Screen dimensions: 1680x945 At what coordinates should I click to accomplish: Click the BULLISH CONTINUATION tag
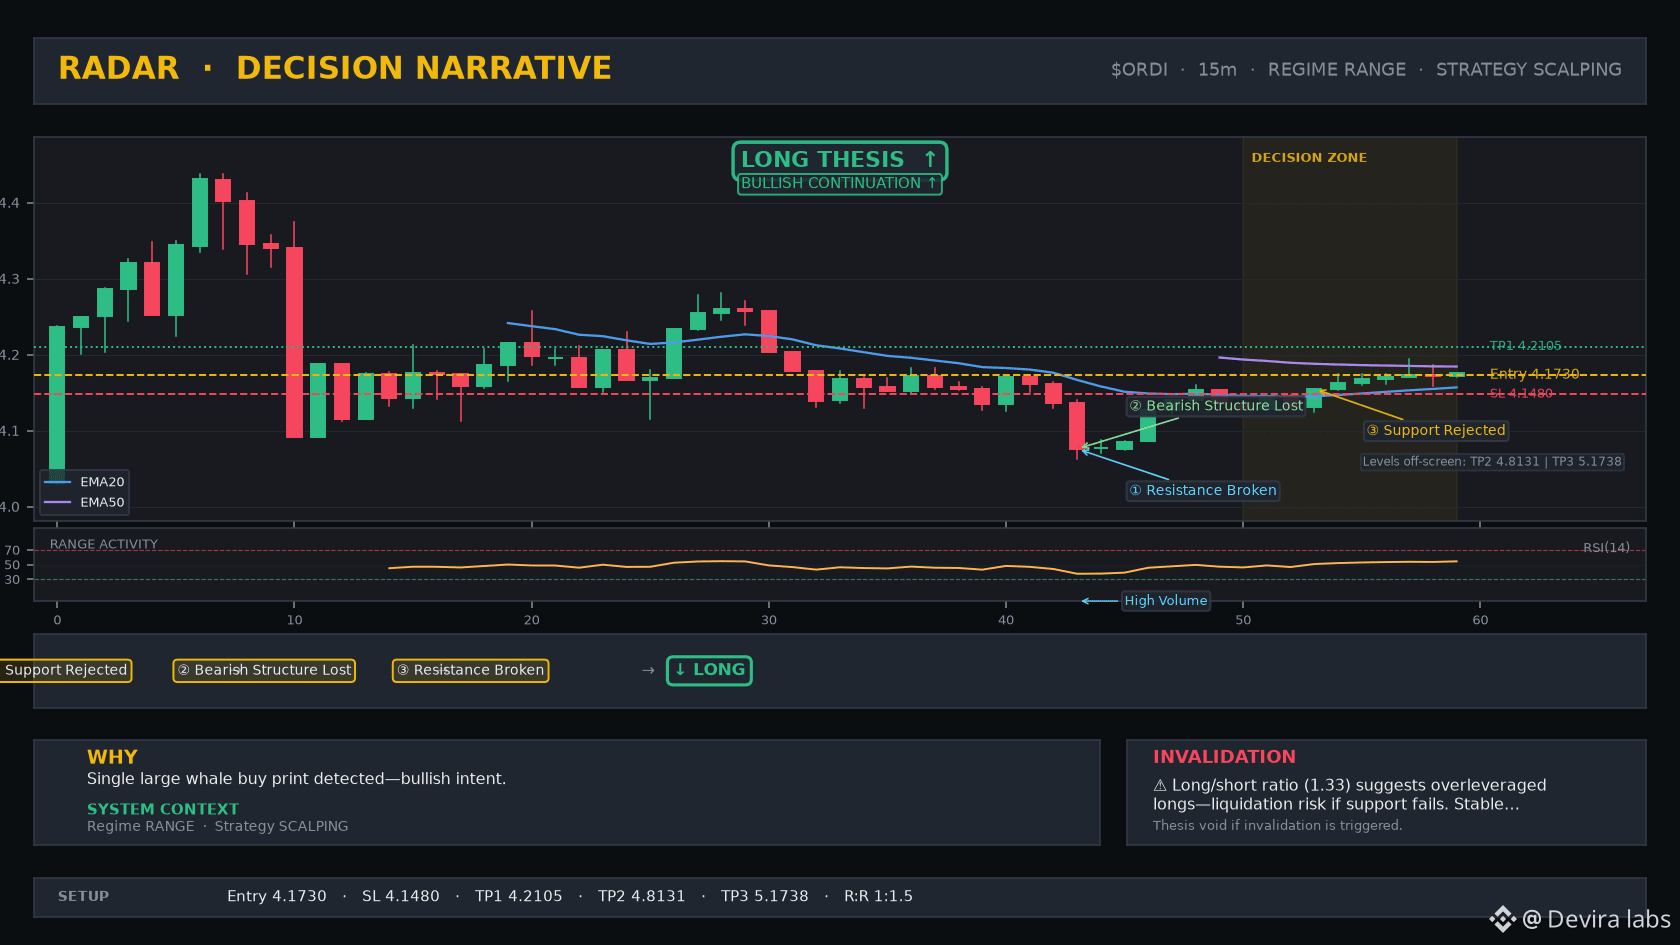839,184
